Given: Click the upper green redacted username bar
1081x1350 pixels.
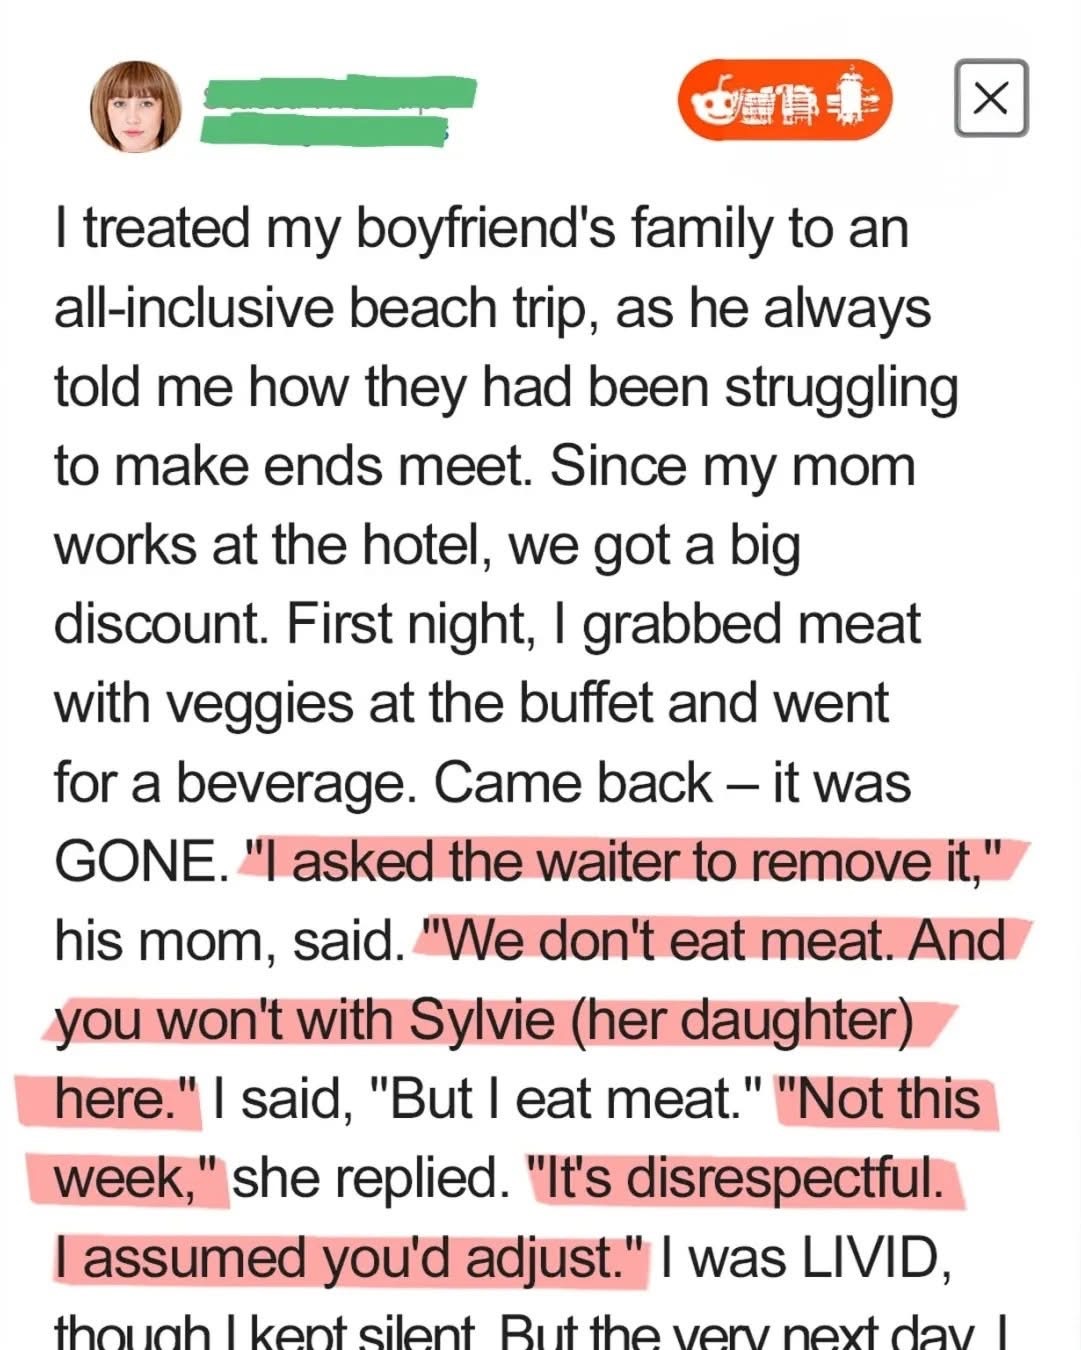Looking at the screenshot, I should [338, 92].
